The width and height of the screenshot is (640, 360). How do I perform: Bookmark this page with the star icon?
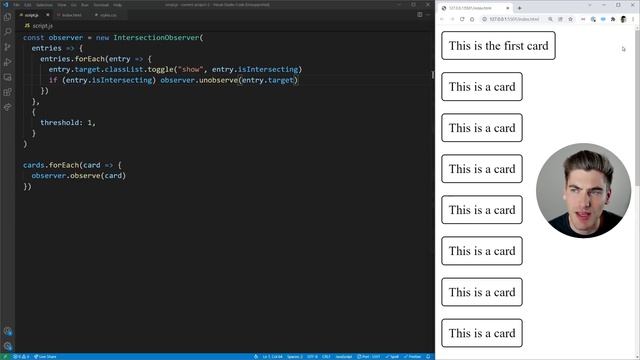point(571,19)
